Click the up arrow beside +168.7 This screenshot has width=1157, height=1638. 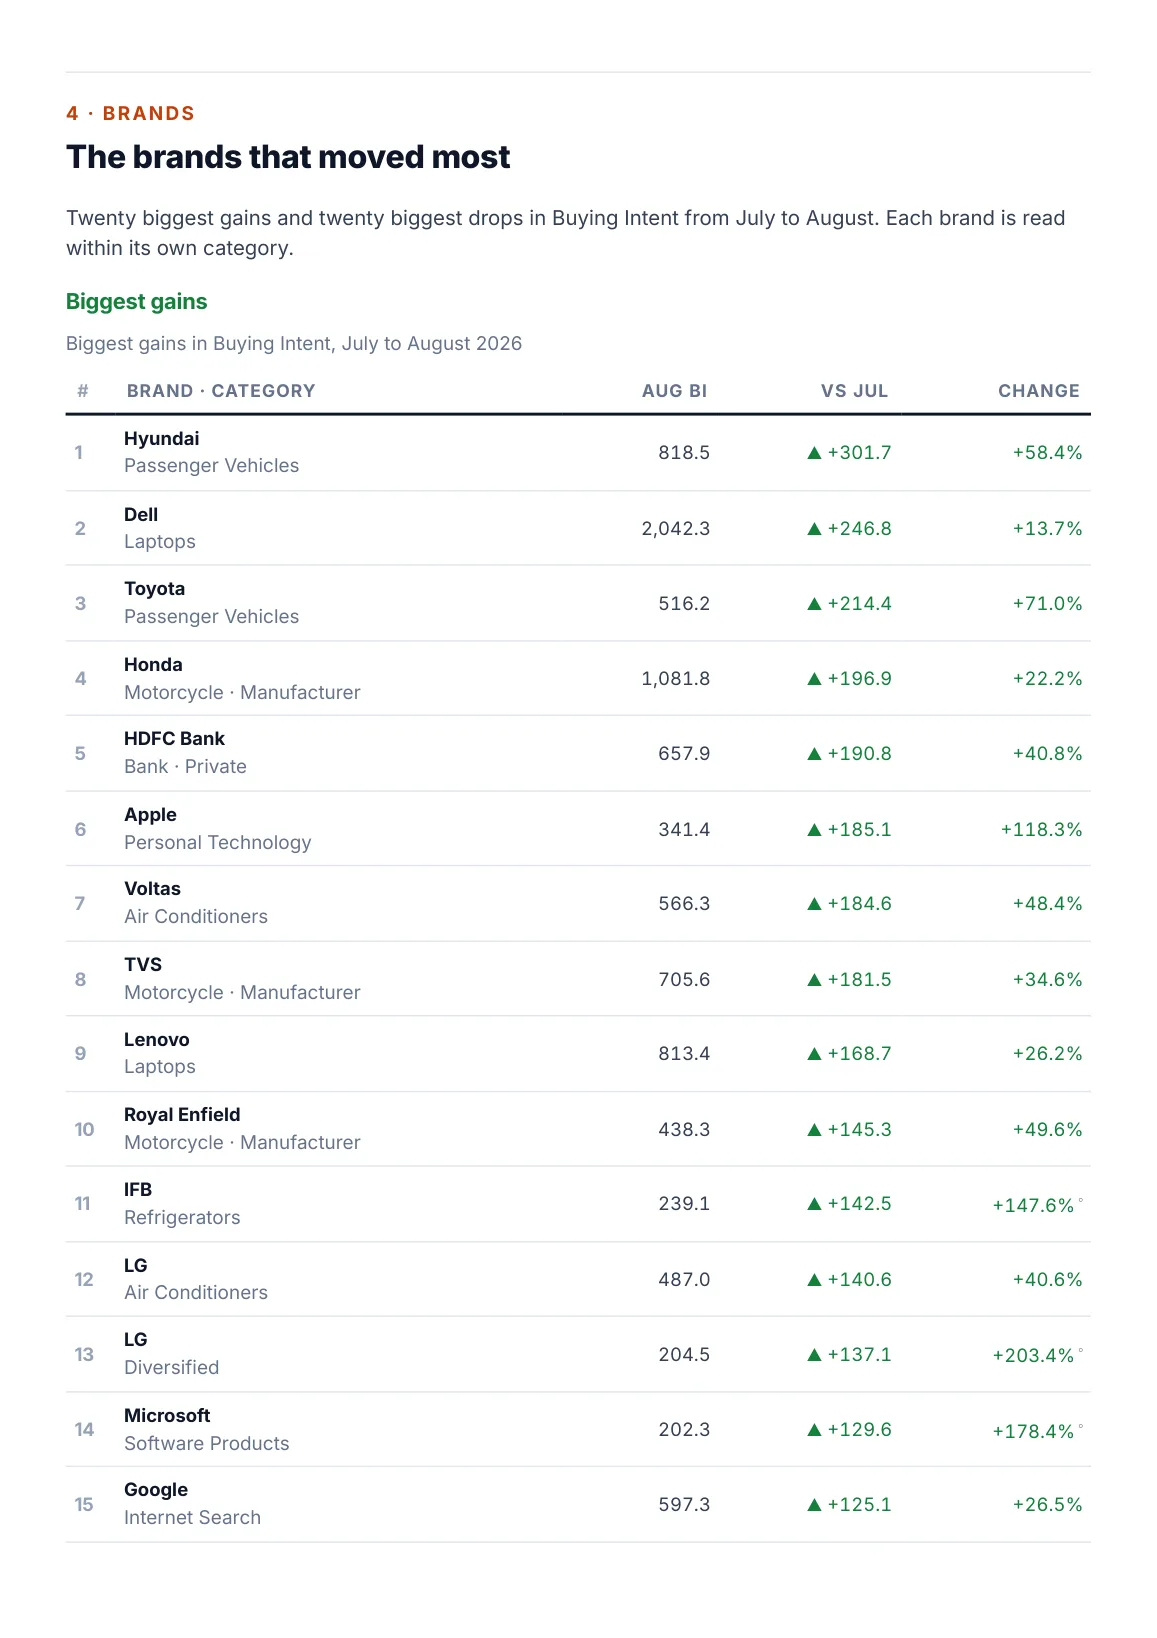coord(814,1054)
